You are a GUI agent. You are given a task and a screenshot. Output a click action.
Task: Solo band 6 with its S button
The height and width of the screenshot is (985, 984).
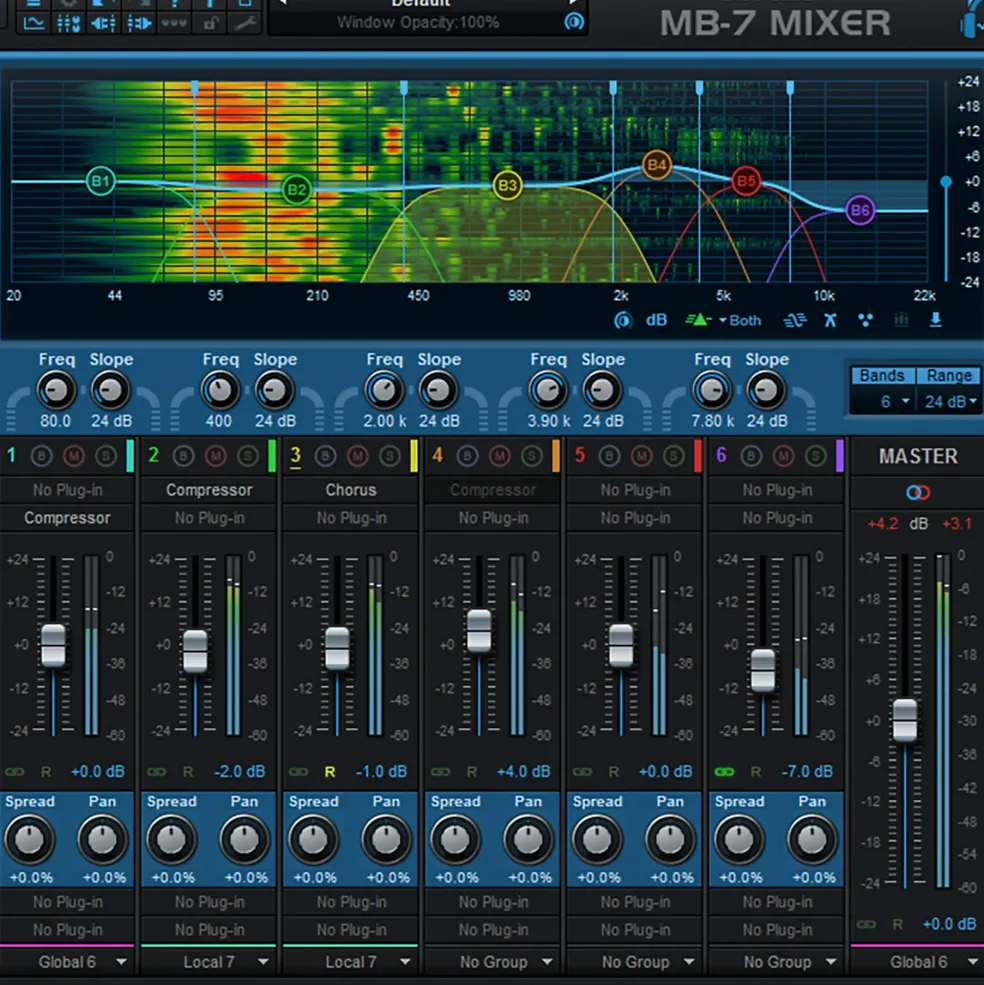click(816, 455)
